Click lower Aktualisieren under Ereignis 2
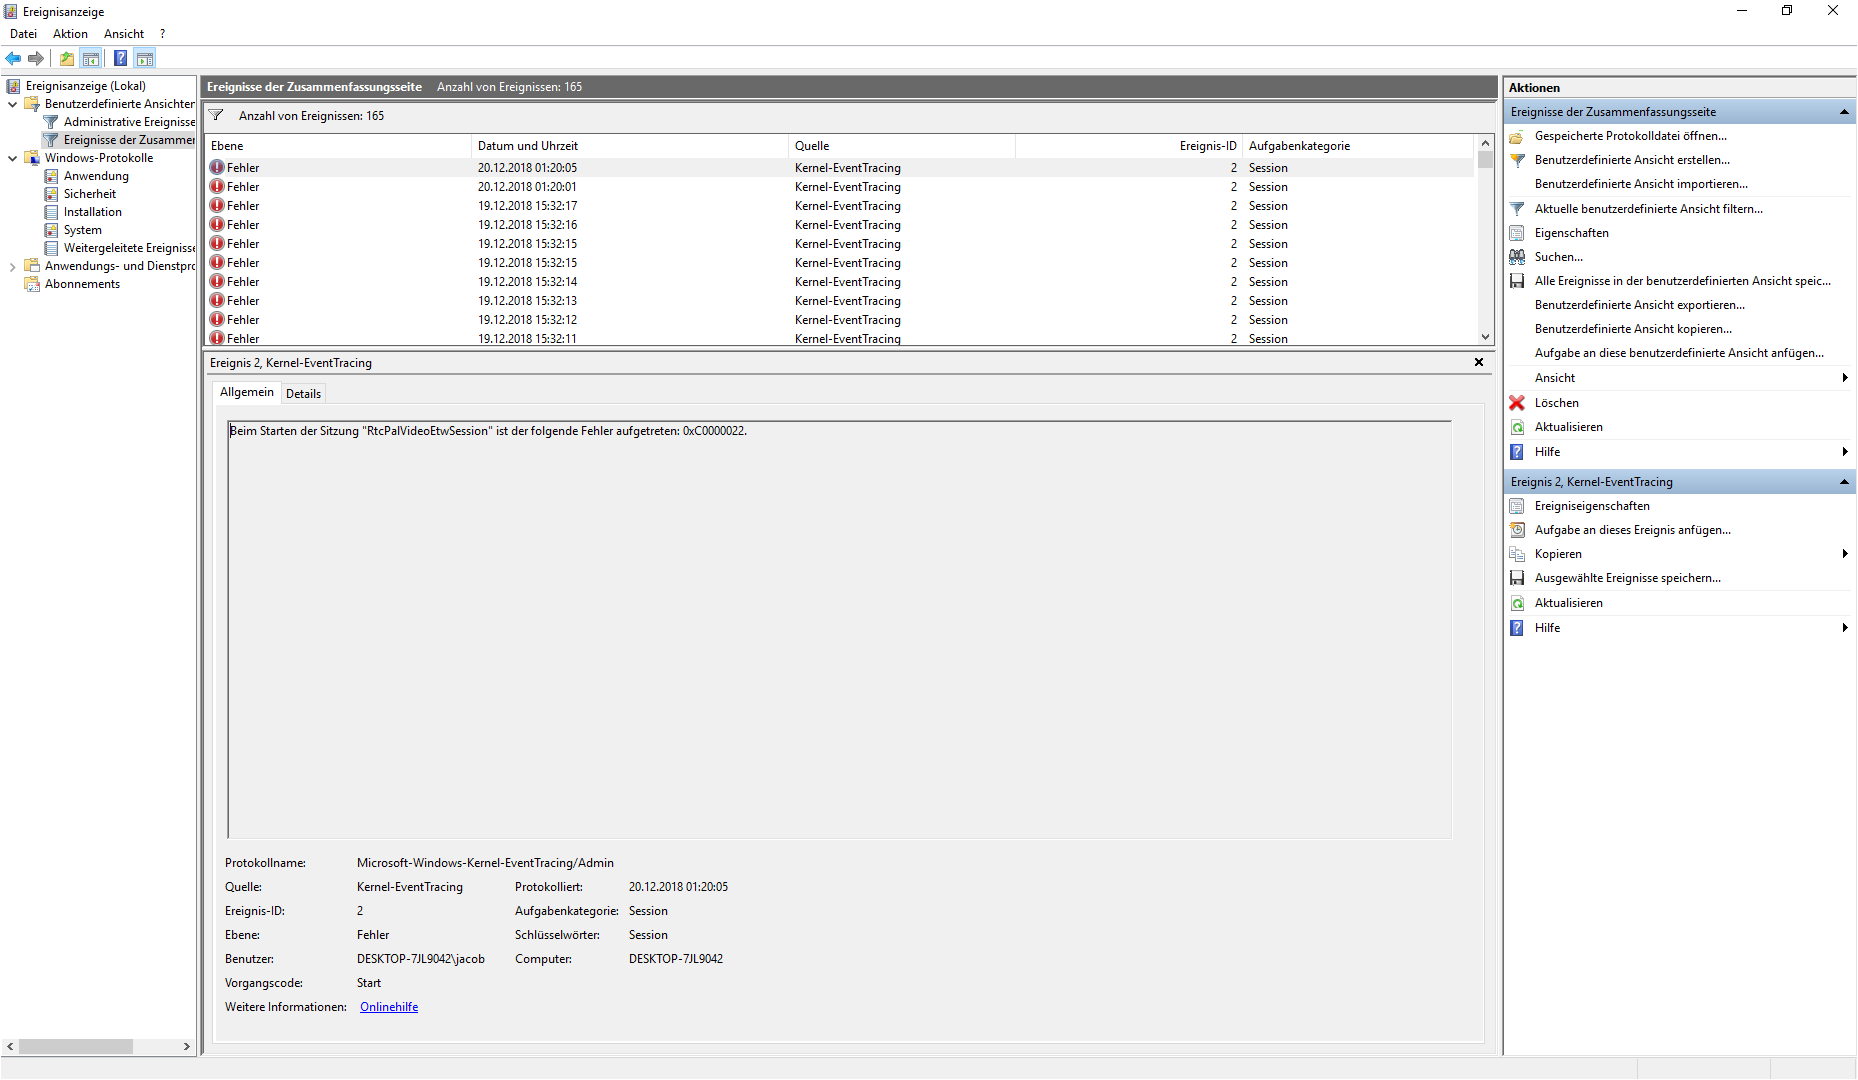The height and width of the screenshot is (1080, 1858). (x=1568, y=603)
